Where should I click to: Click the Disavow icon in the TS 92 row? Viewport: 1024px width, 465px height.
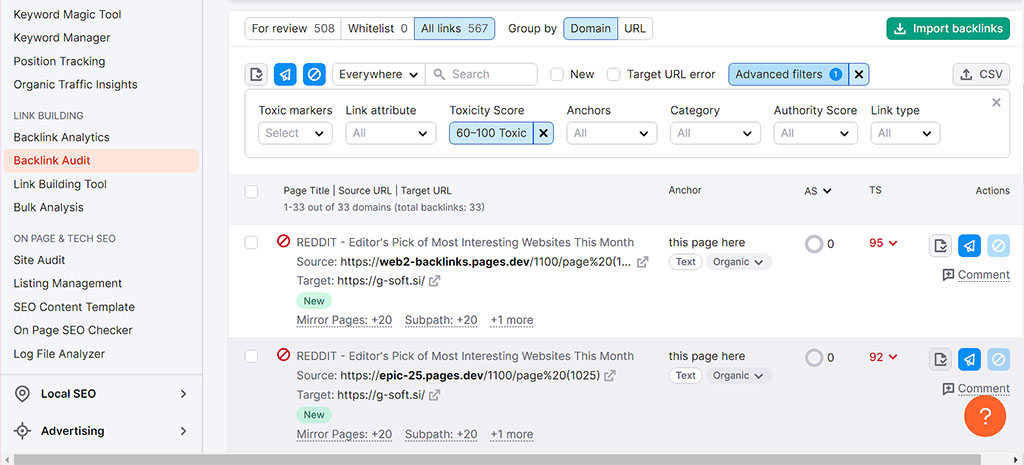coord(999,360)
